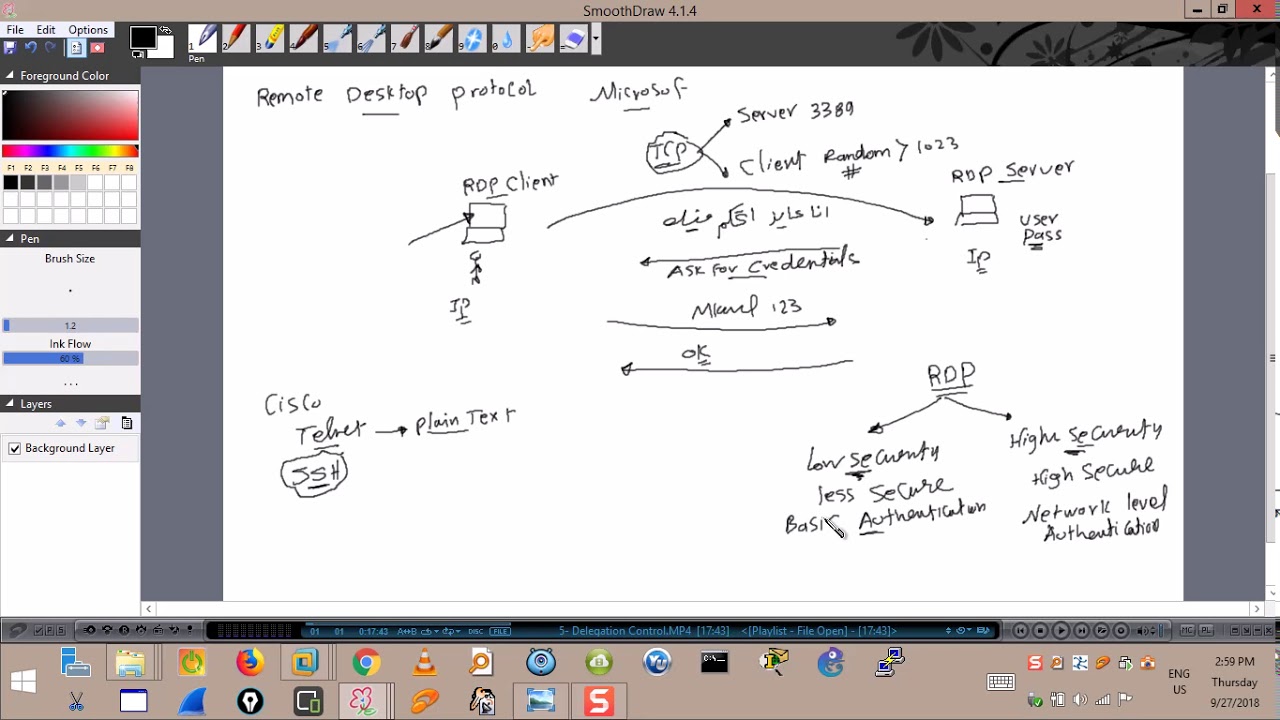Move the layer up with the arrow
Viewport: 1280px width, 720px height.
tap(60, 423)
